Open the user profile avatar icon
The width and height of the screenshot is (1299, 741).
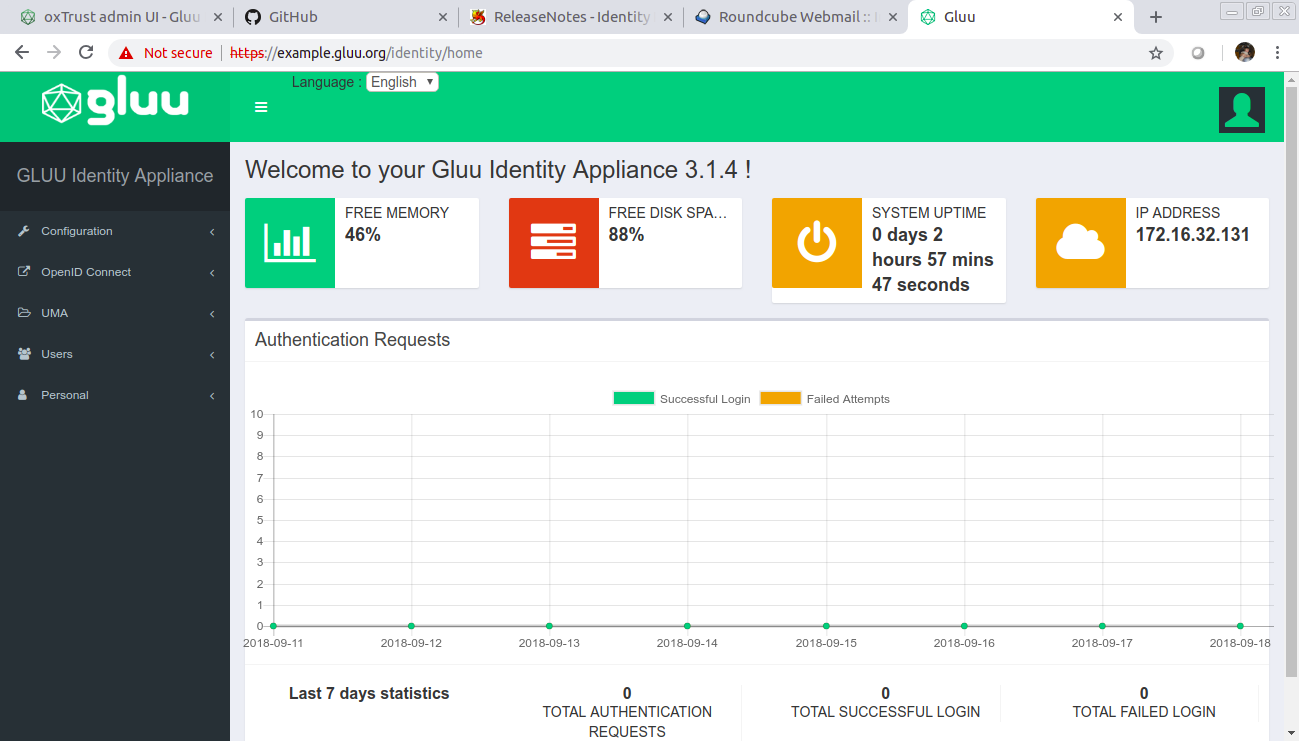click(1242, 110)
